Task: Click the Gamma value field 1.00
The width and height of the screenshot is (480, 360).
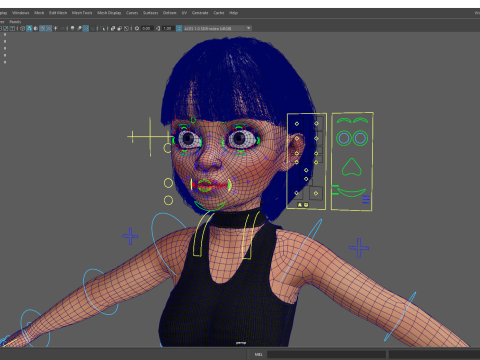Action: coord(168,28)
